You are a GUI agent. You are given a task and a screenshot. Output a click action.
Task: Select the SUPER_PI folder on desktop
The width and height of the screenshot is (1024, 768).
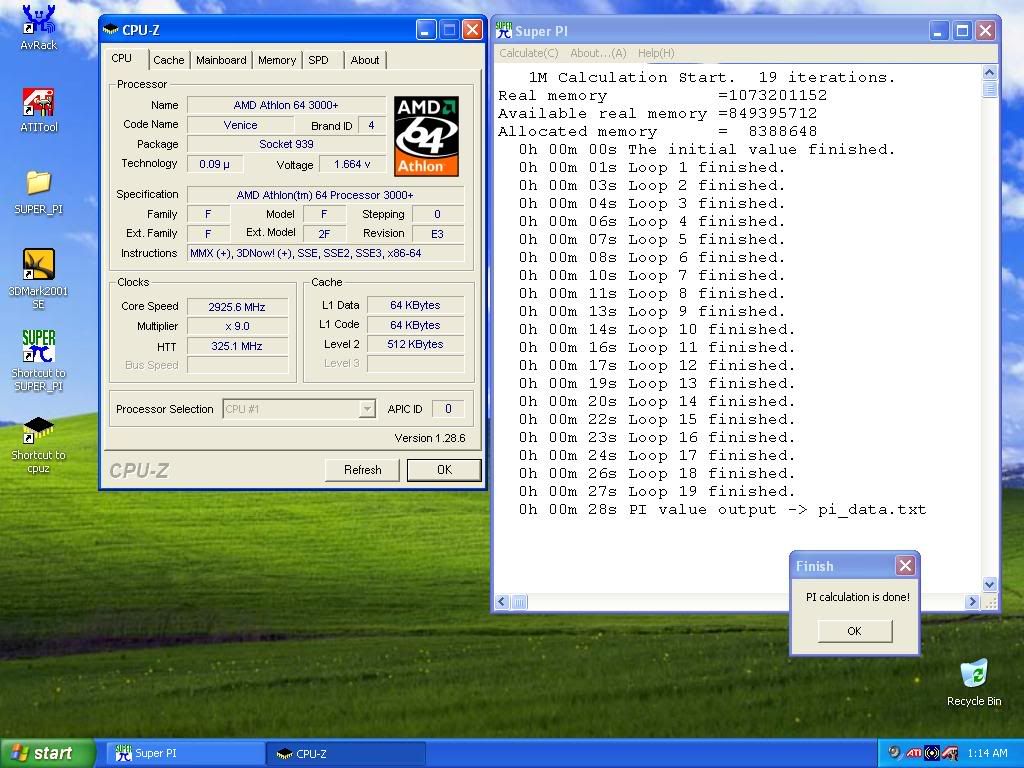click(x=39, y=192)
